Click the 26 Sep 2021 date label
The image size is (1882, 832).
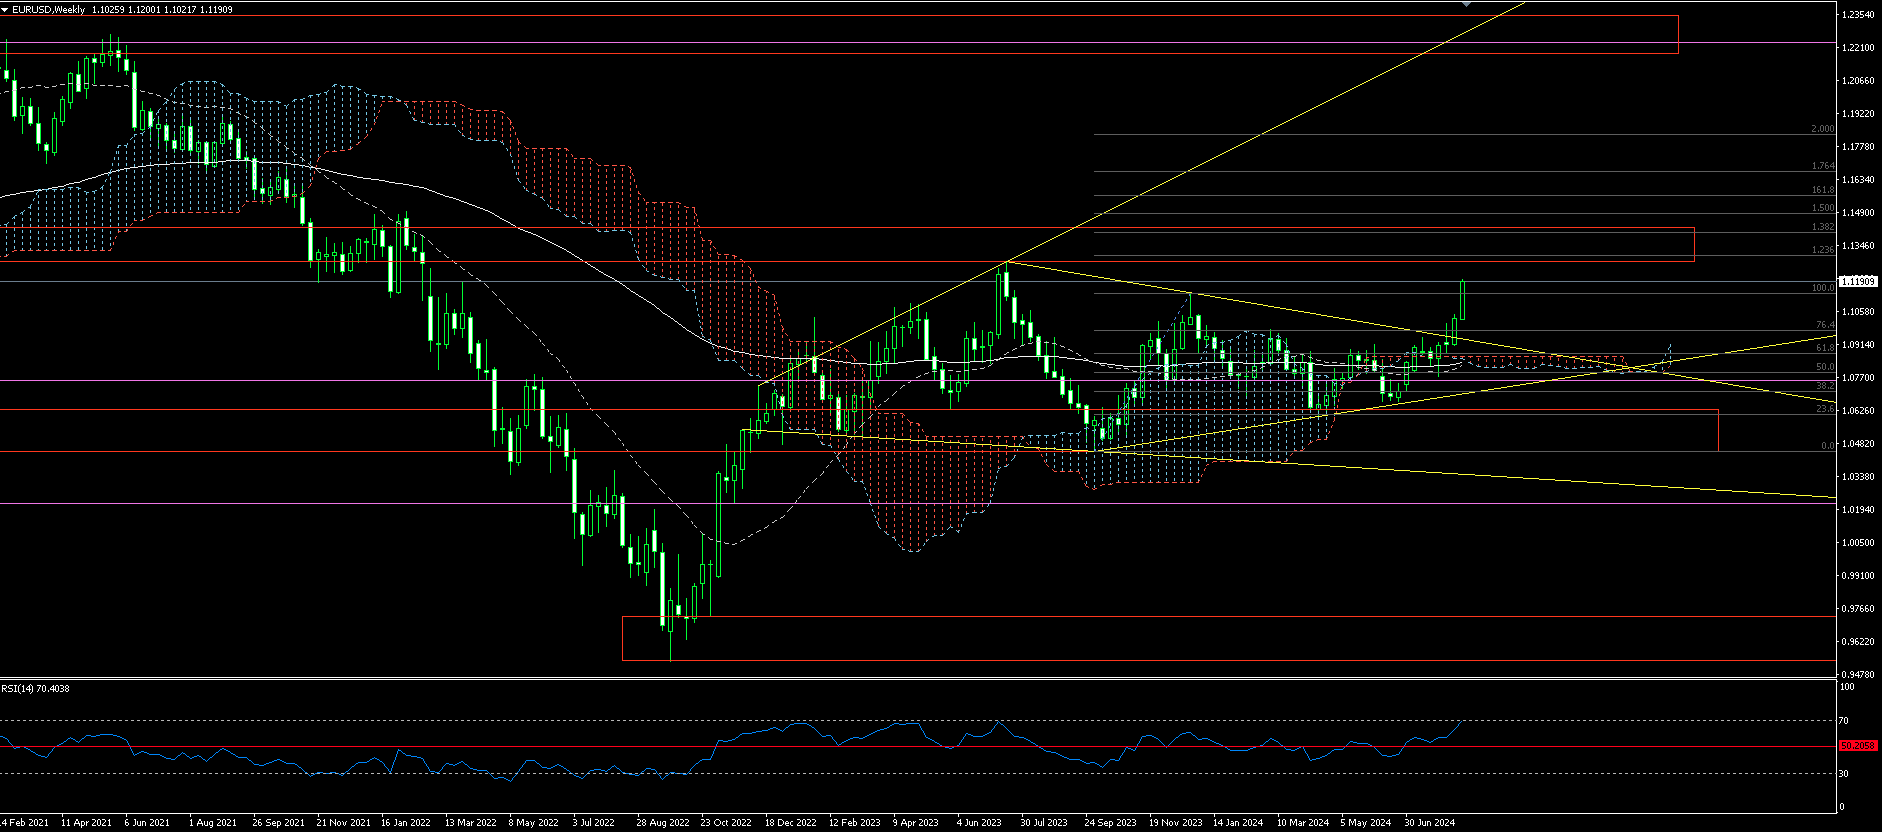(x=278, y=823)
